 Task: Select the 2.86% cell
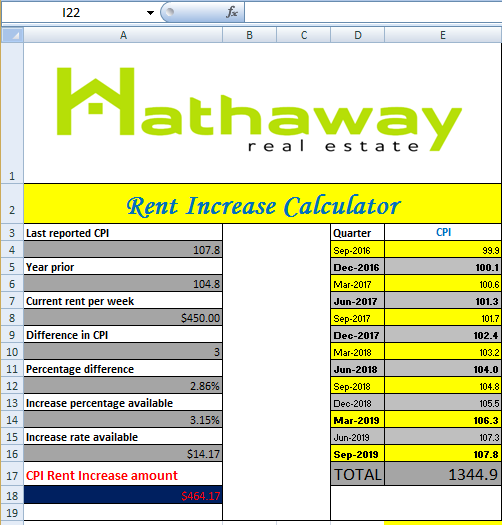[123, 386]
